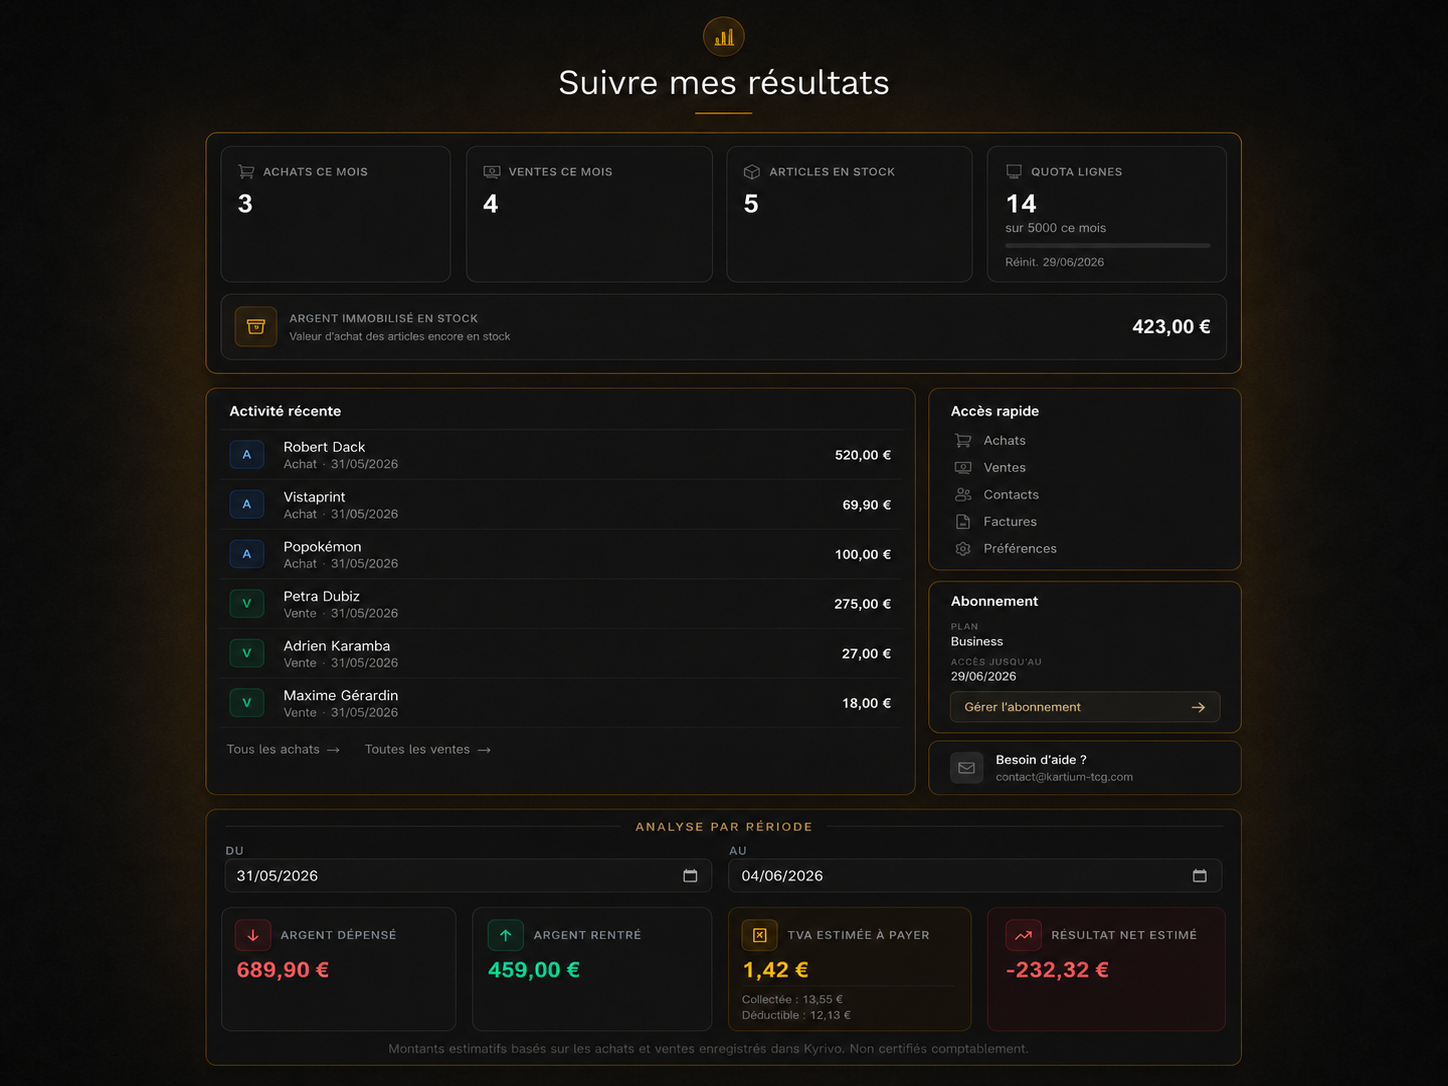1448x1086 pixels.
Task: Click the TVA estimée à payer icon
Action: pos(759,935)
